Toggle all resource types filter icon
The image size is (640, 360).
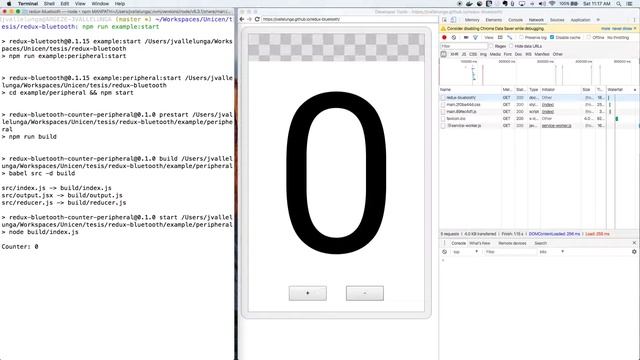444,54
